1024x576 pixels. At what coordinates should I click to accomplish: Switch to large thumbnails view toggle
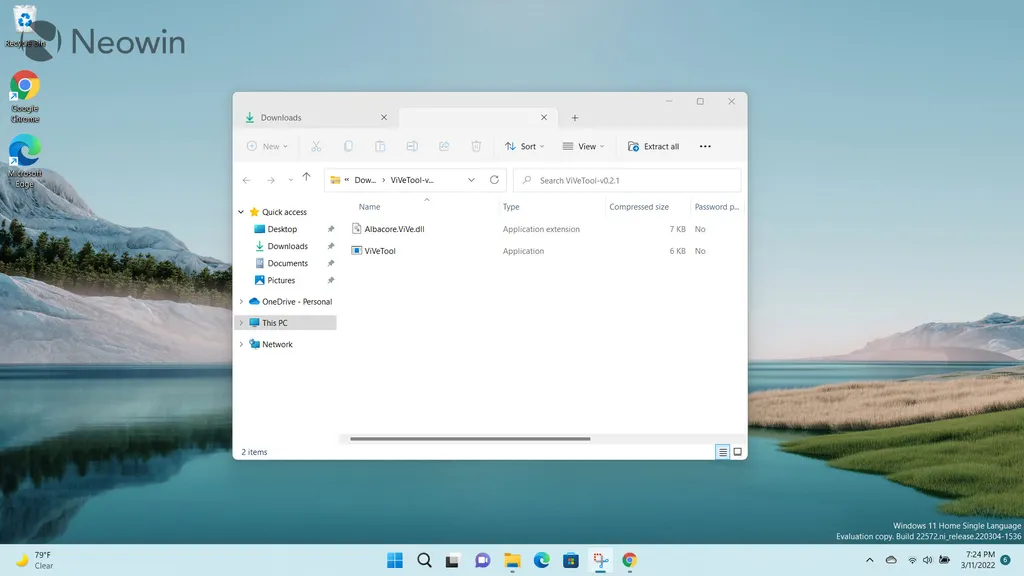click(x=737, y=452)
